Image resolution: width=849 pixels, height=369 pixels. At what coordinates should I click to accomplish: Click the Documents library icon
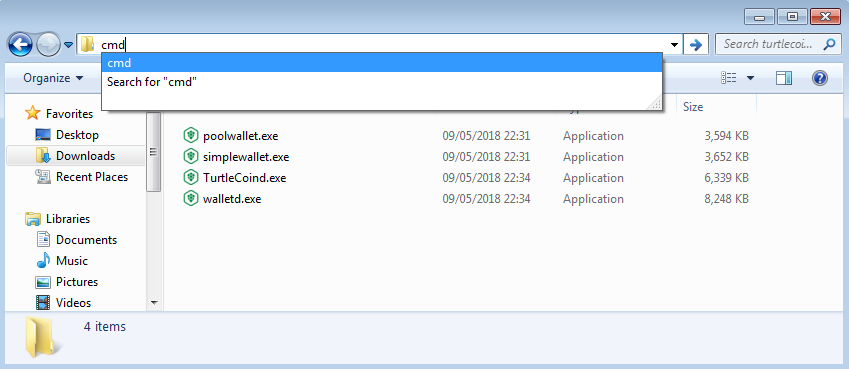pyautogui.click(x=43, y=239)
